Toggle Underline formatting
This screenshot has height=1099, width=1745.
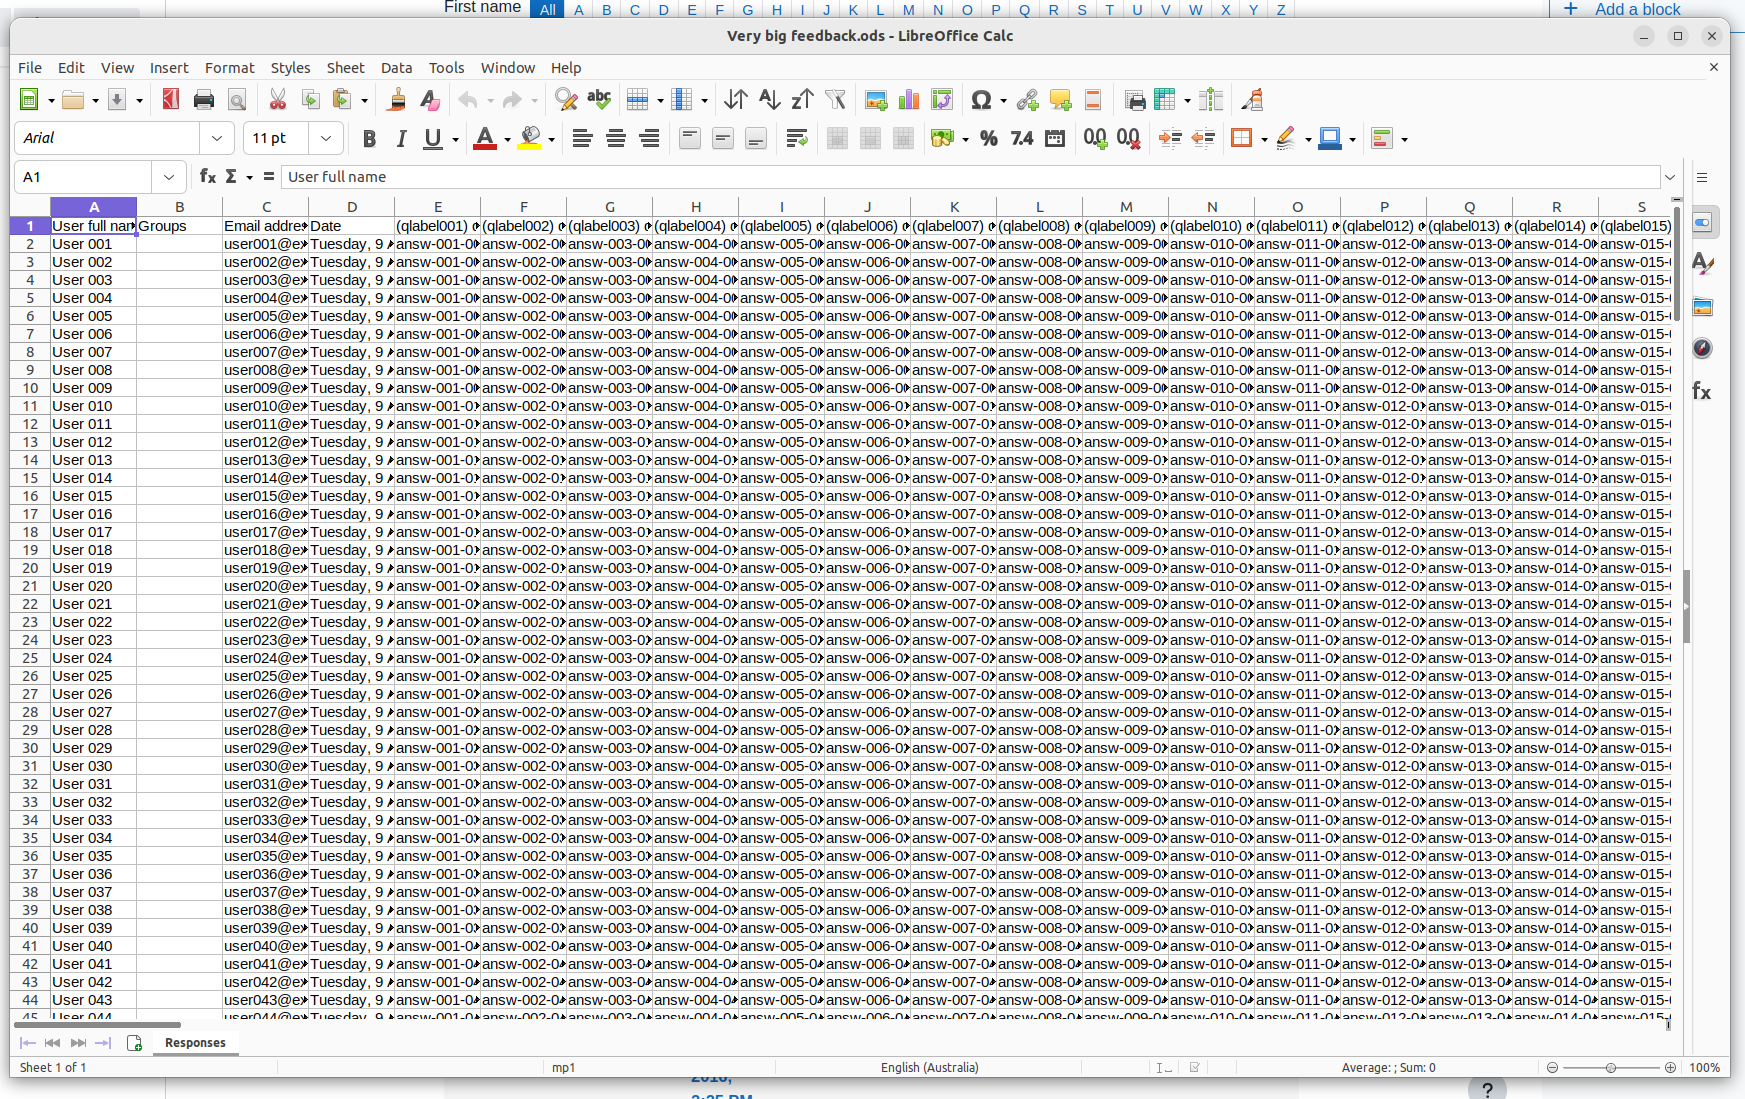(432, 139)
